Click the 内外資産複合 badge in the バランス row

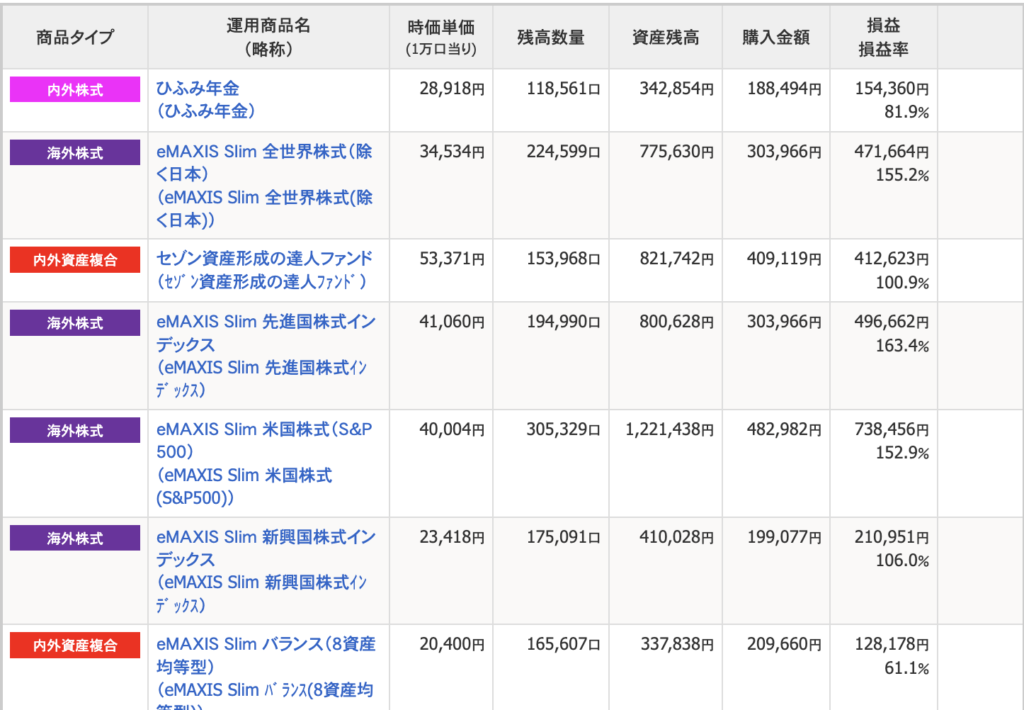coord(75,645)
